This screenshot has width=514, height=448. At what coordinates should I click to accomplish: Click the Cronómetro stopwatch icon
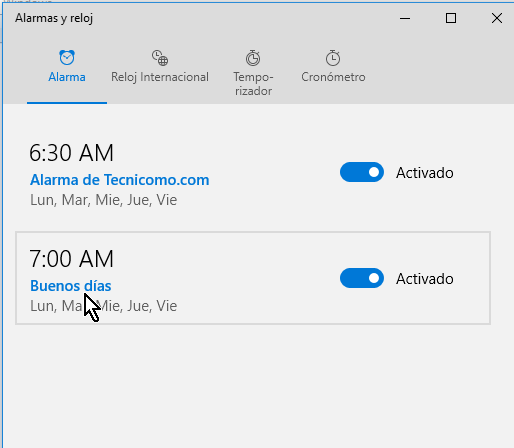333,58
